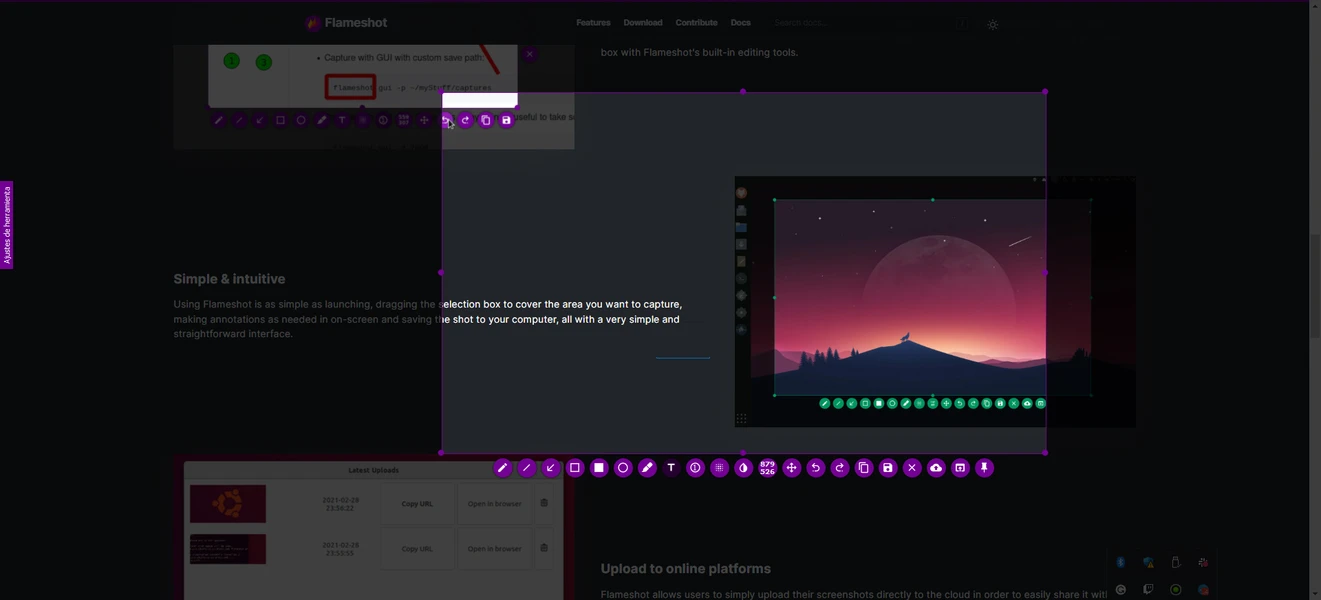The image size is (1321, 600).
Task: Open the Contribute page in website navbar
Action: click(696, 23)
